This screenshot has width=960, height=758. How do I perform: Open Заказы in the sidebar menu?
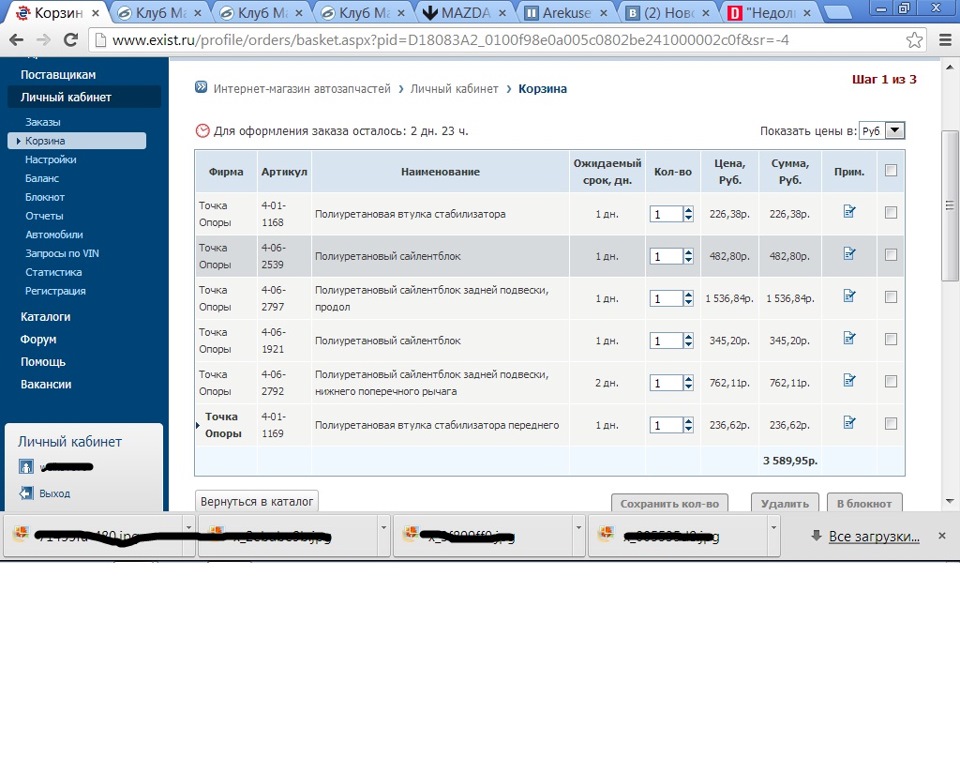click(x=43, y=122)
